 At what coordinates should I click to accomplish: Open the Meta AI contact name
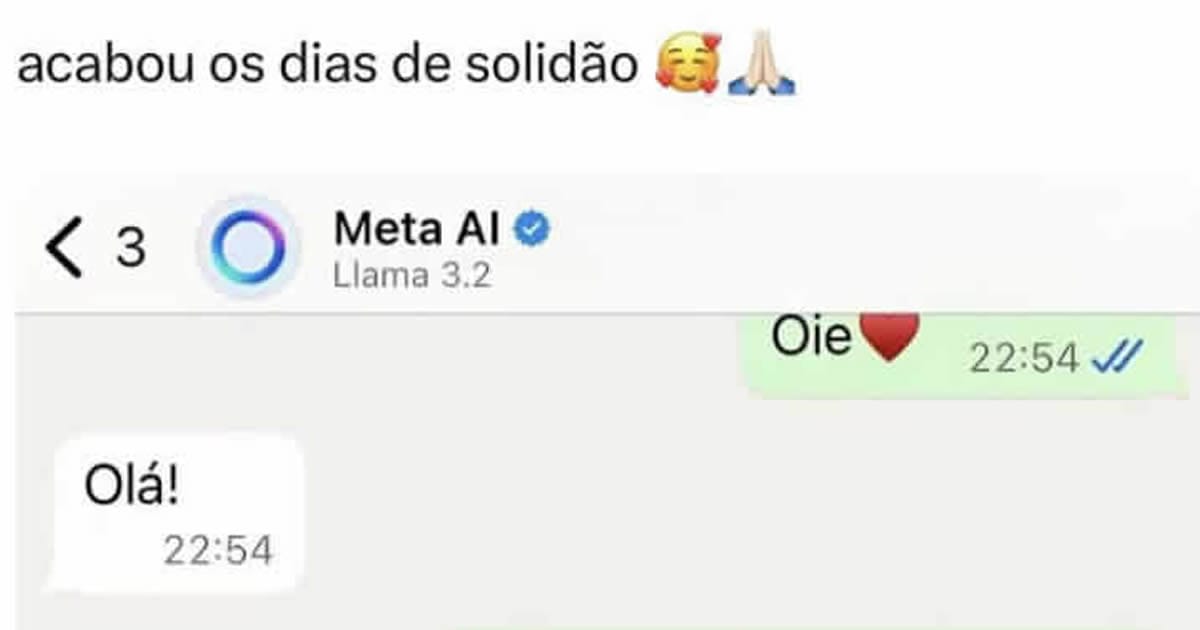(419, 231)
